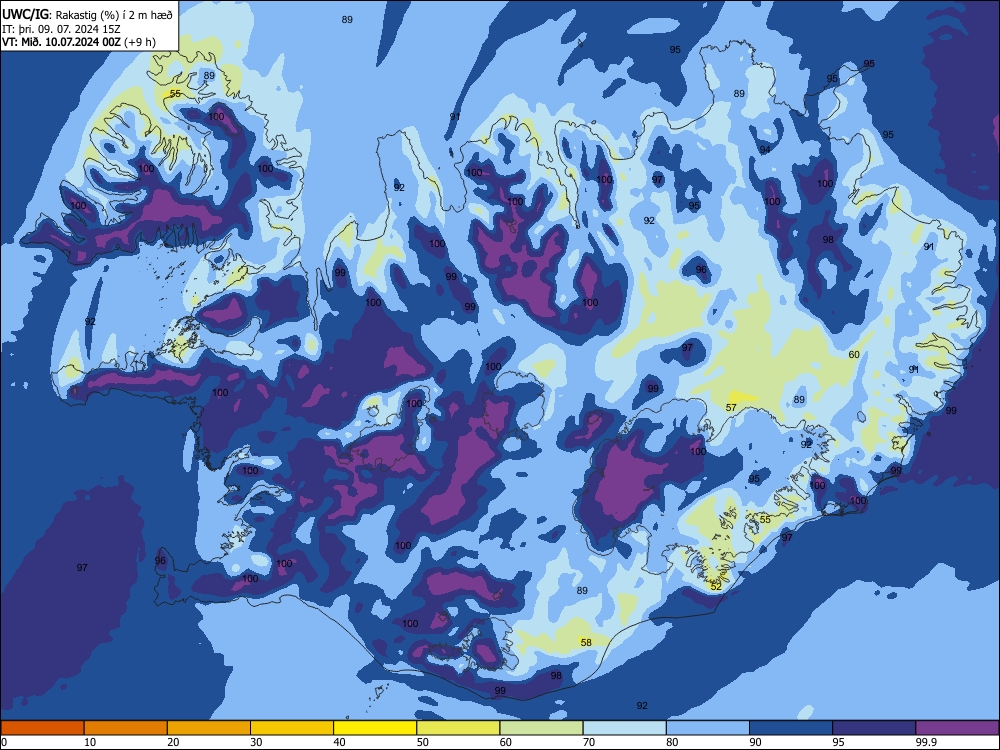Click the '40' legend scale label
Screen dimensions: 1000x750
339,742
